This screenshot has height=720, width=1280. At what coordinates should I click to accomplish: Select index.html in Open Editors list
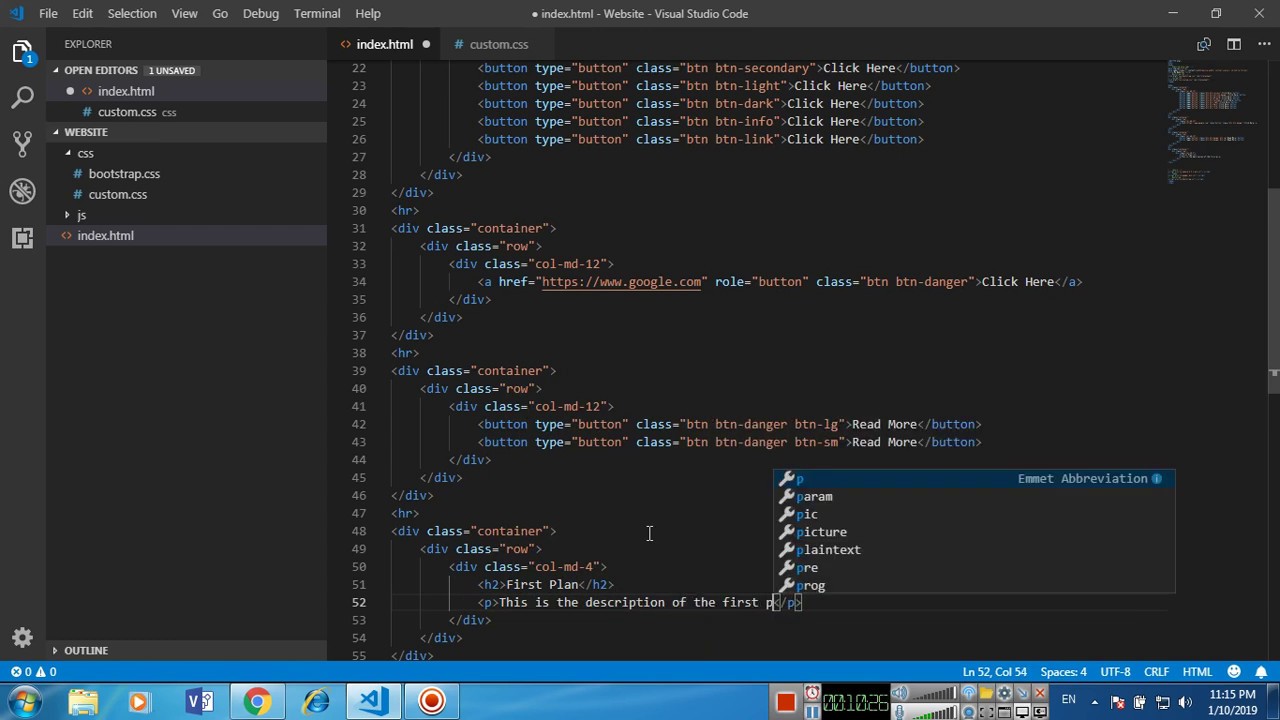coord(126,91)
